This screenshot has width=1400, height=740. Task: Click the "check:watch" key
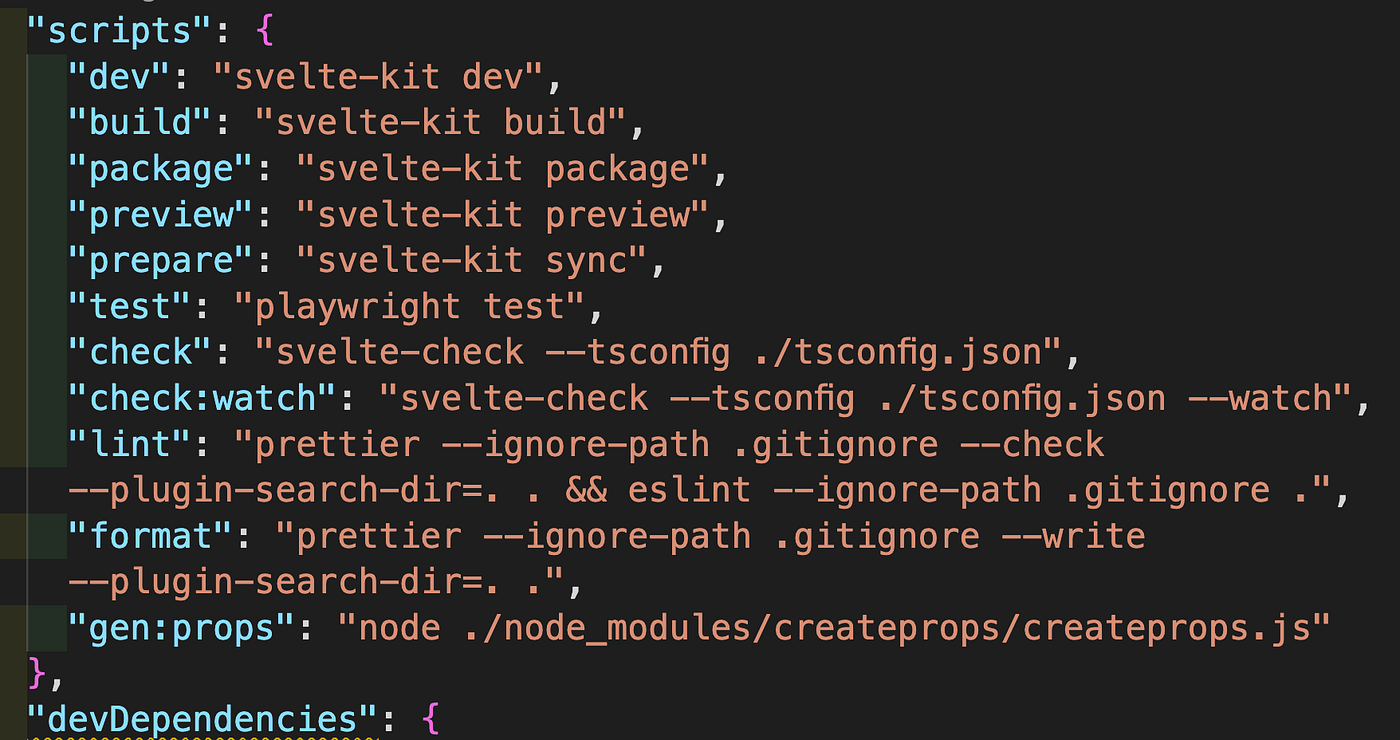coord(203,399)
